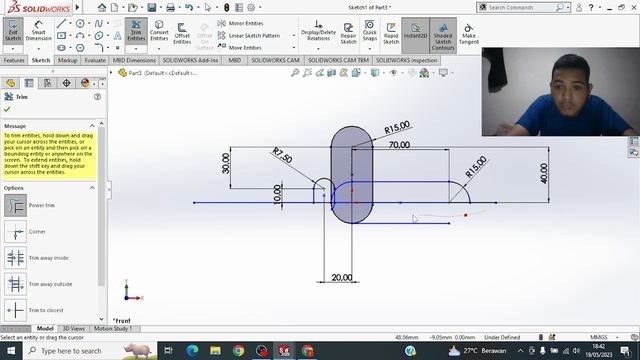
Task: Click the Mirror Entities button
Action: 241,24
